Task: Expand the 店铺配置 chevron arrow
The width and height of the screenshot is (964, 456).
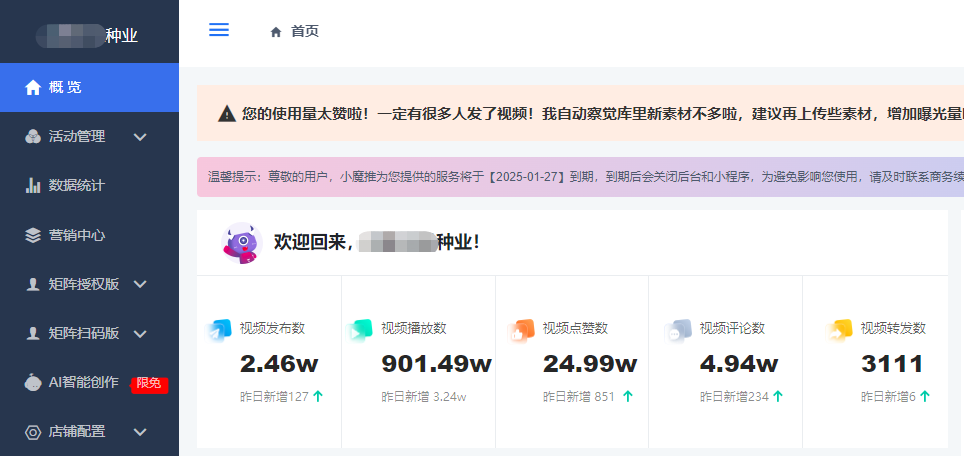Action: (140, 432)
